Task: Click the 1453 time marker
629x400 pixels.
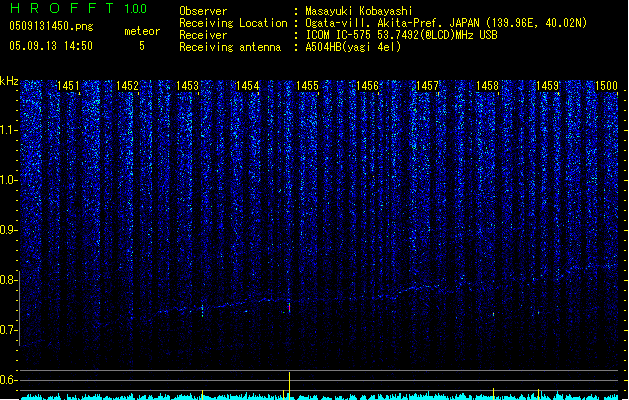Action: (187, 85)
